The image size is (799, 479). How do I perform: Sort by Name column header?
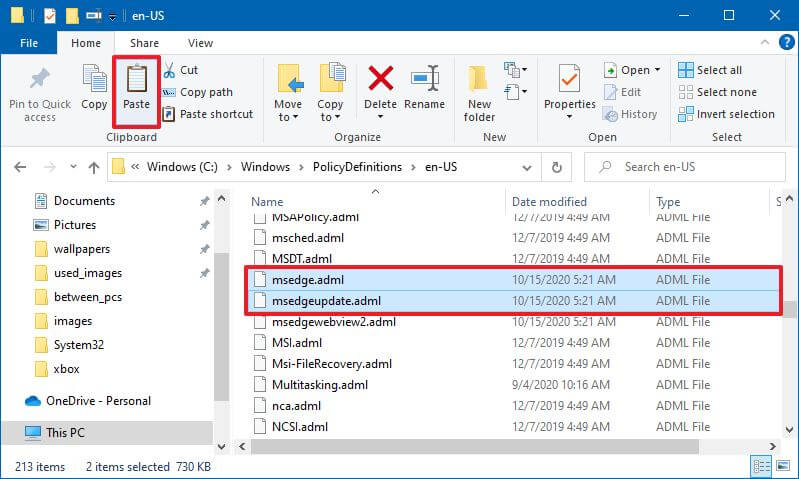coord(267,202)
